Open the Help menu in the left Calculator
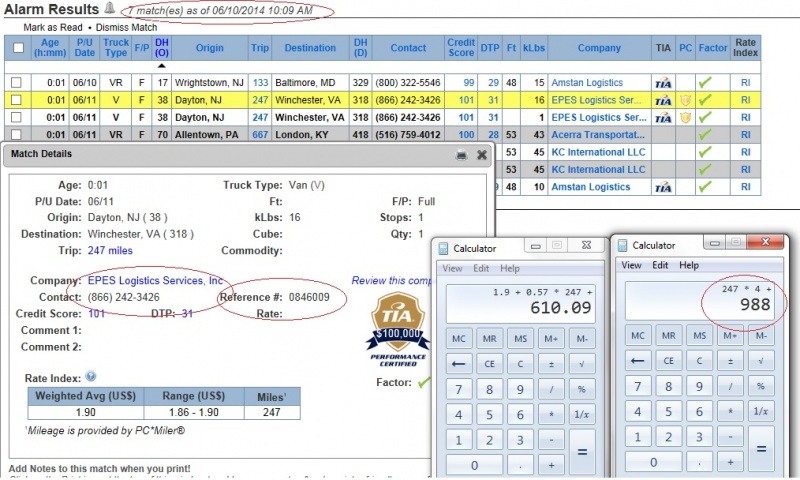800x480 pixels. coord(510,268)
